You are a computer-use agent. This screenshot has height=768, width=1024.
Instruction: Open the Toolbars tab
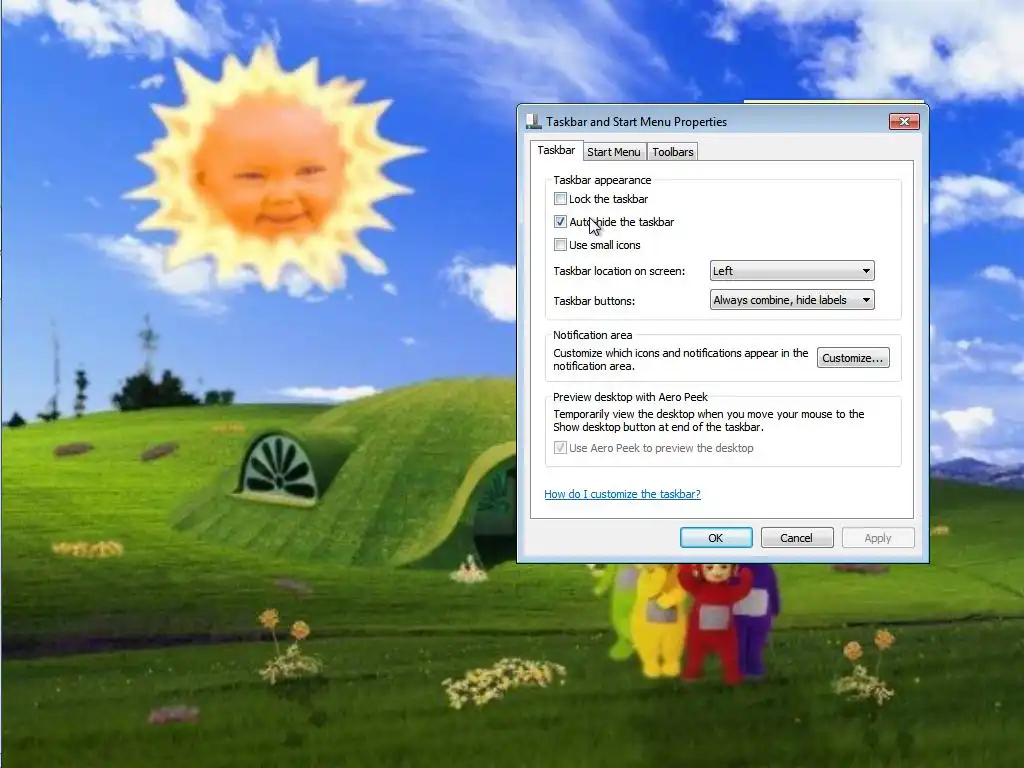tap(672, 152)
